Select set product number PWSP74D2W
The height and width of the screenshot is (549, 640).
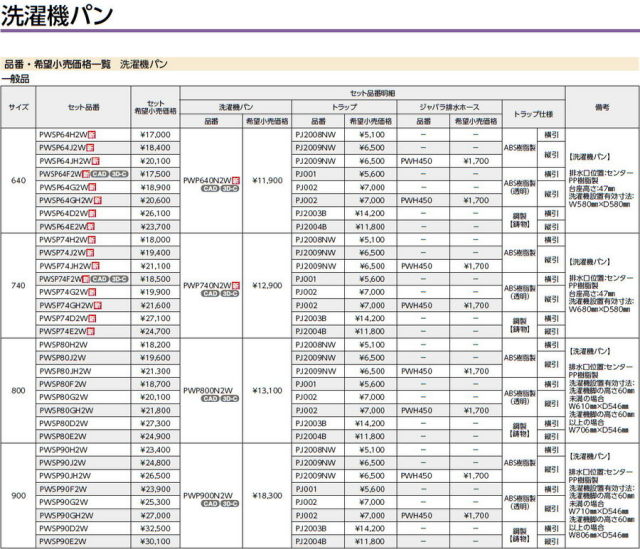[x=64, y=318]
